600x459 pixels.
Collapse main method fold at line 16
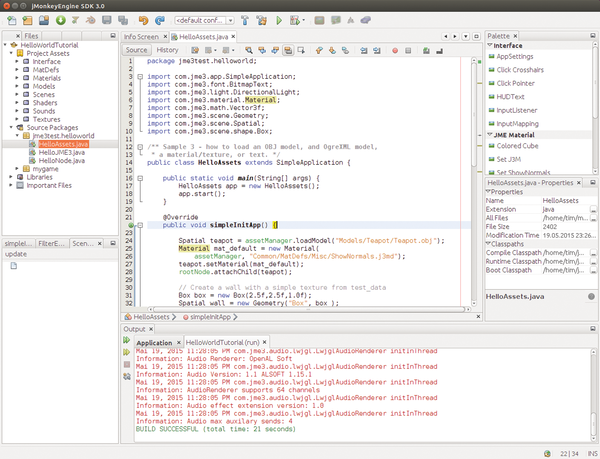point(140,178)
